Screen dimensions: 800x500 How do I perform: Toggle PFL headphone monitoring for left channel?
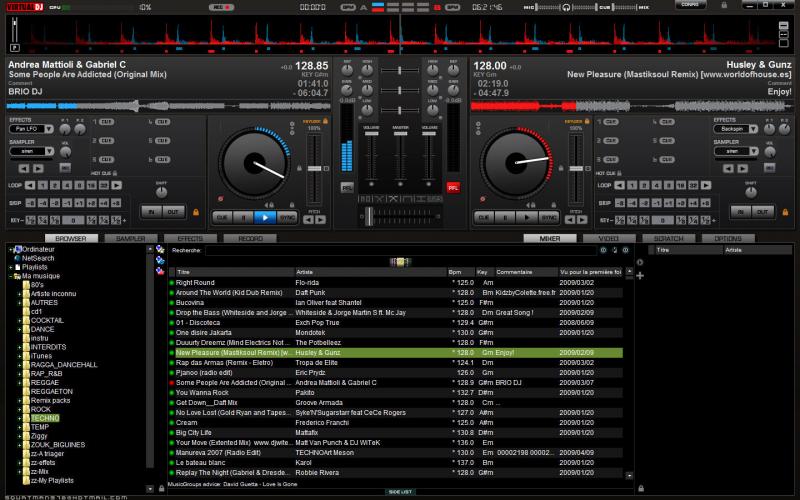[x=347, y=187]
